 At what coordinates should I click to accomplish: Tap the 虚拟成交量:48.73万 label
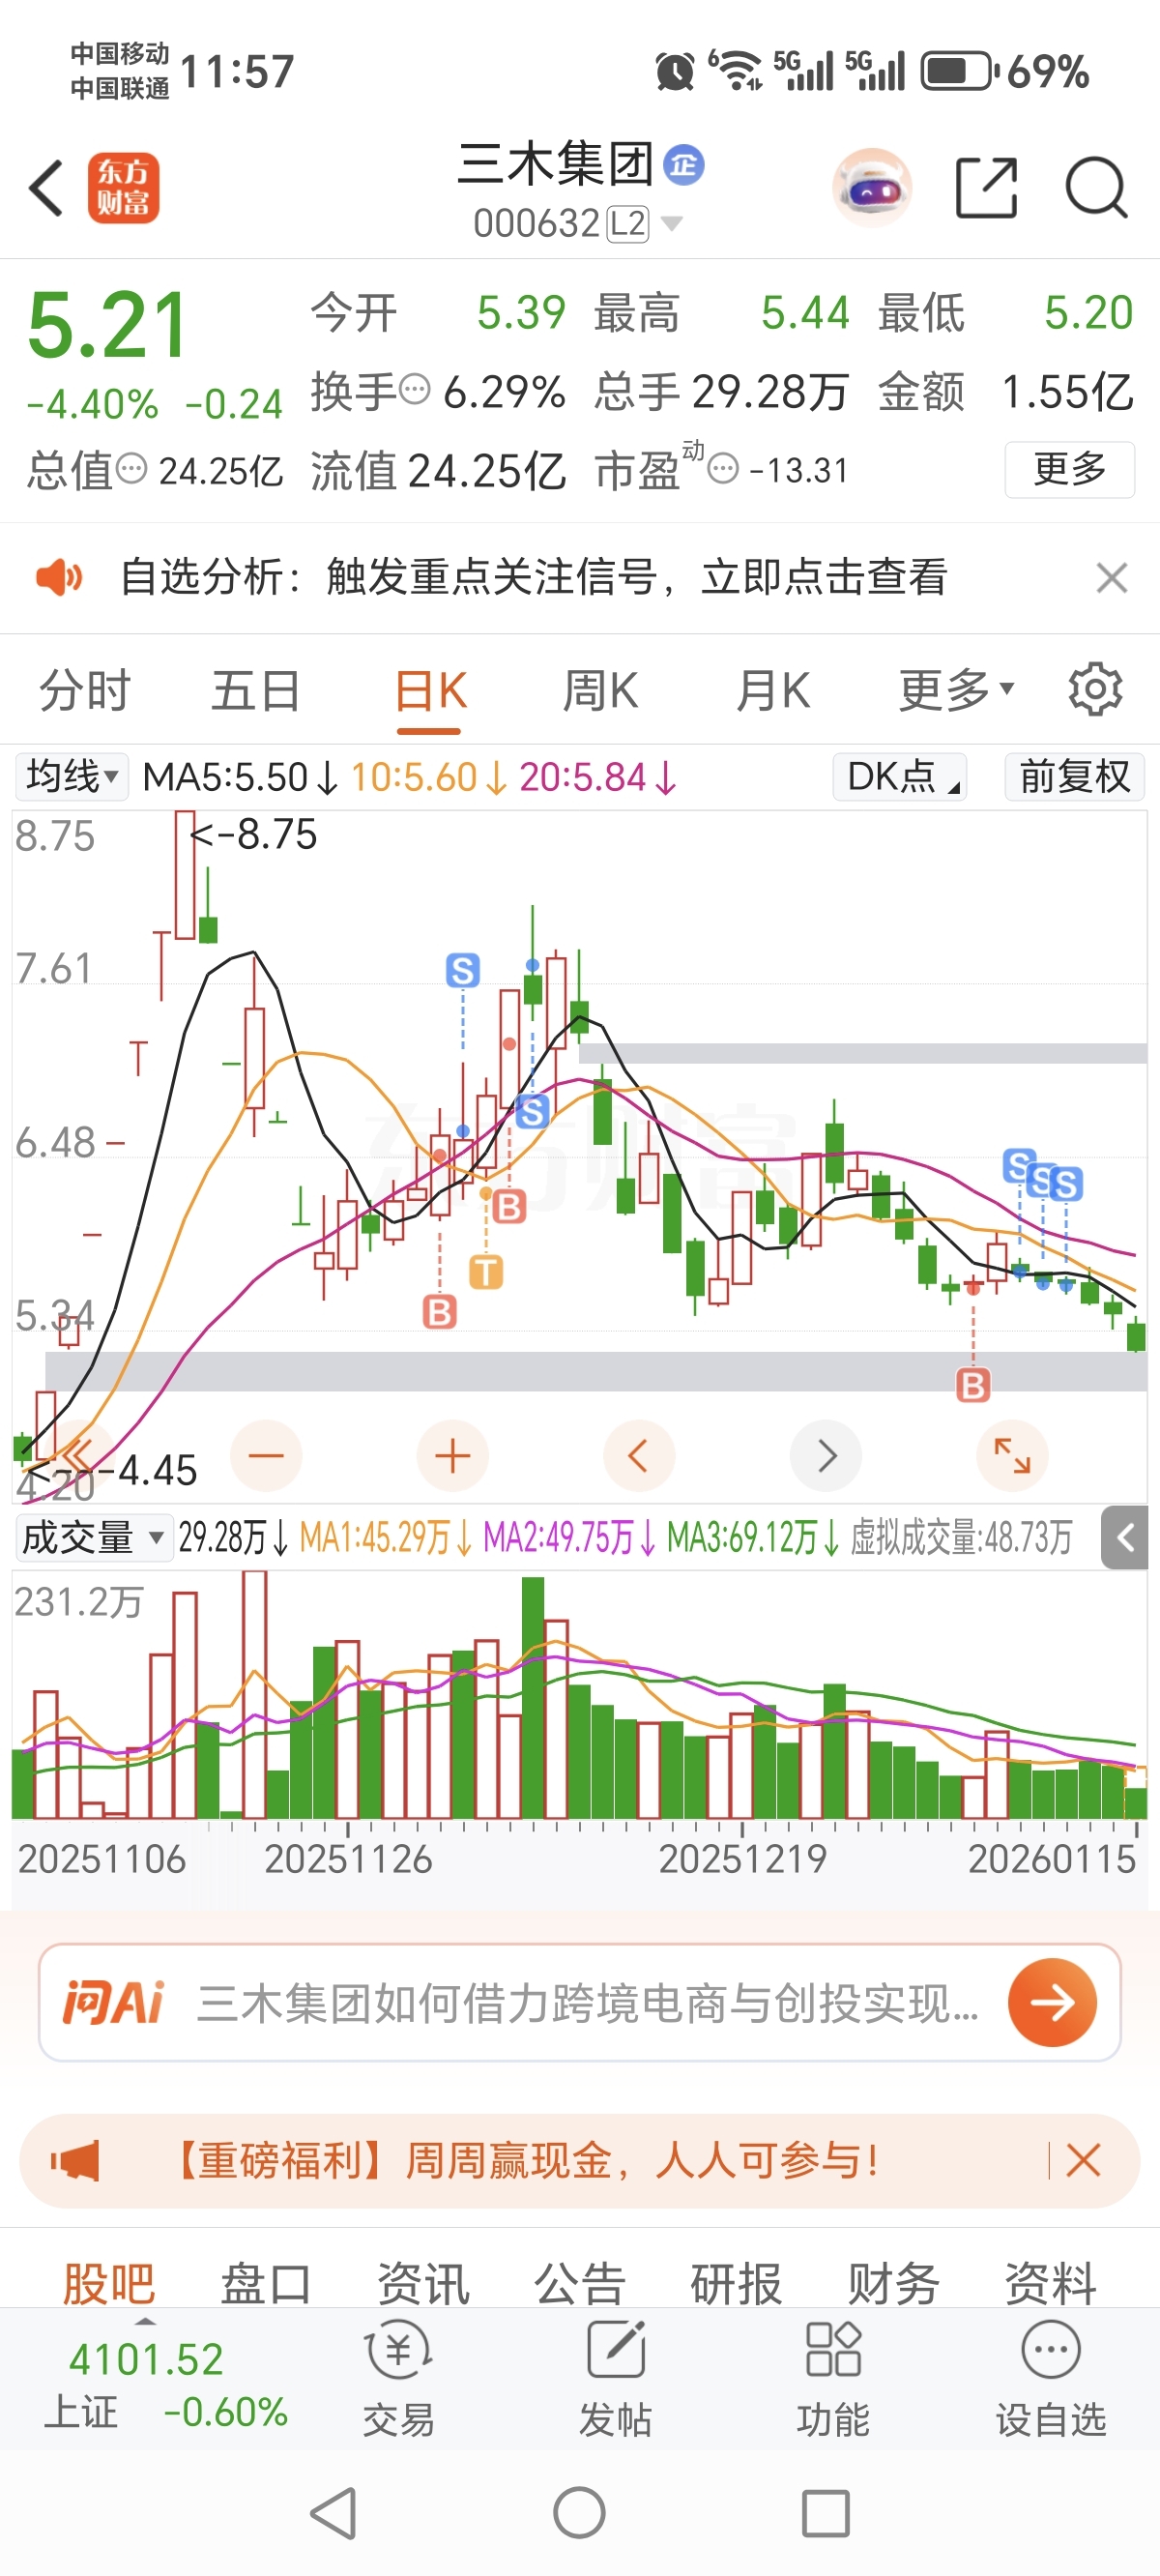coord(961,1537)
